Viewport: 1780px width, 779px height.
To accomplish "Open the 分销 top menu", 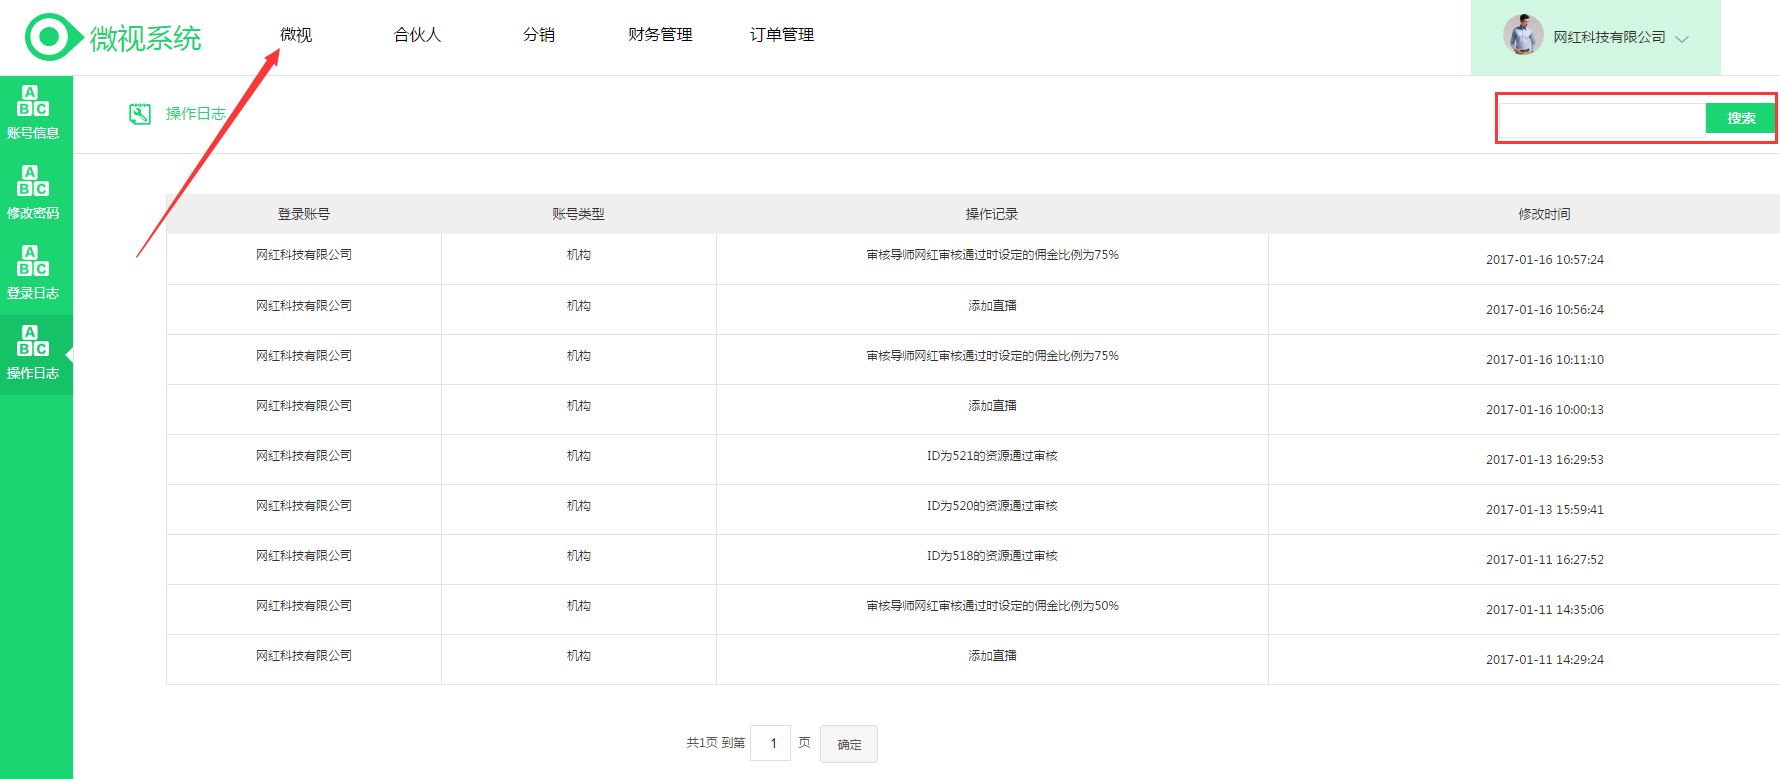I will (x=539, y=35).
